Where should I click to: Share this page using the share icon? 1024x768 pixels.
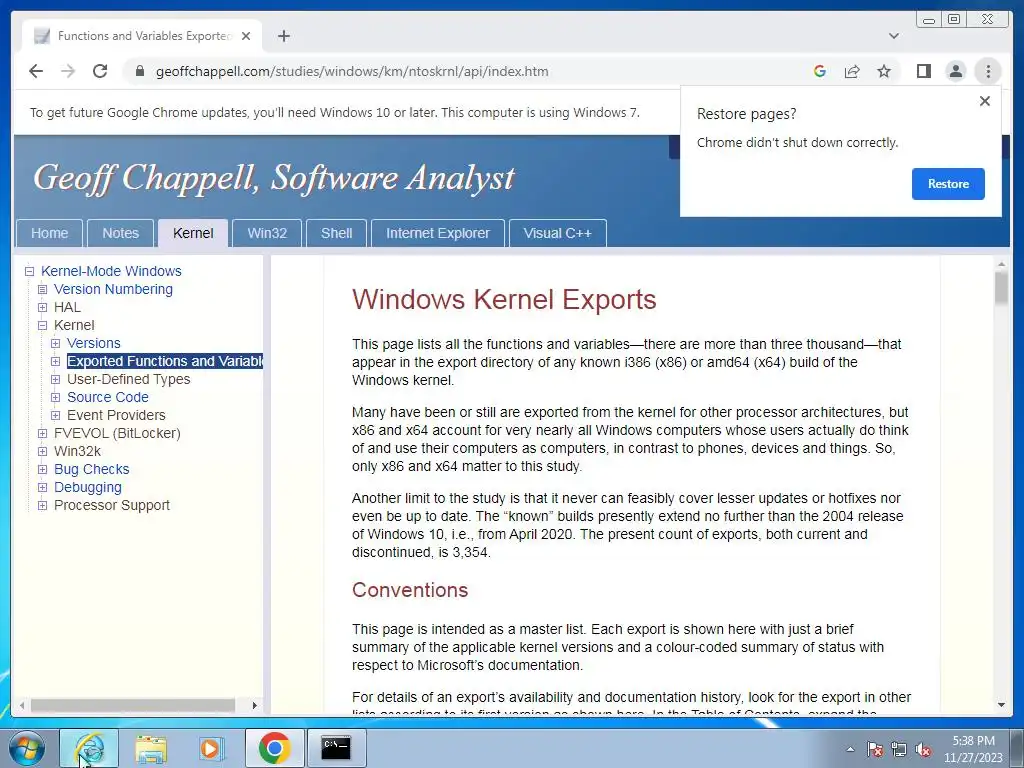pyautogui.click(x=852, y=71)
